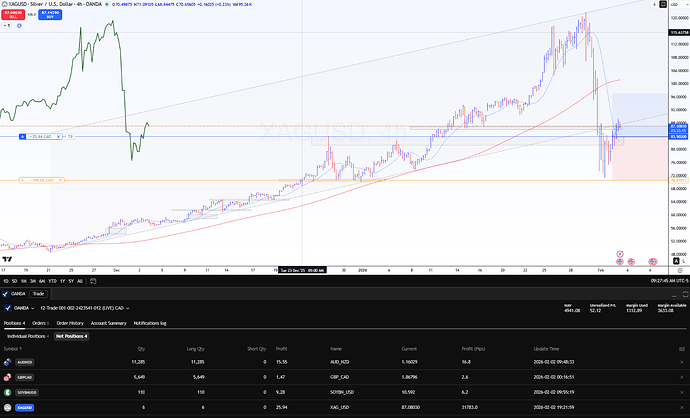Click the AUDNZD flag icon in positions

pyautogui.click(x=7, y=362)
